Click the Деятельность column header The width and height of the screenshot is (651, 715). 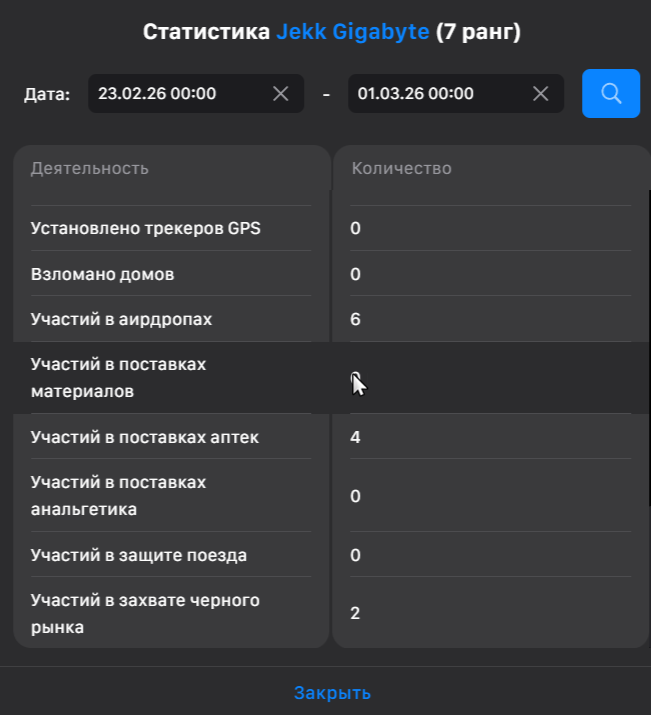click(90, 168)
